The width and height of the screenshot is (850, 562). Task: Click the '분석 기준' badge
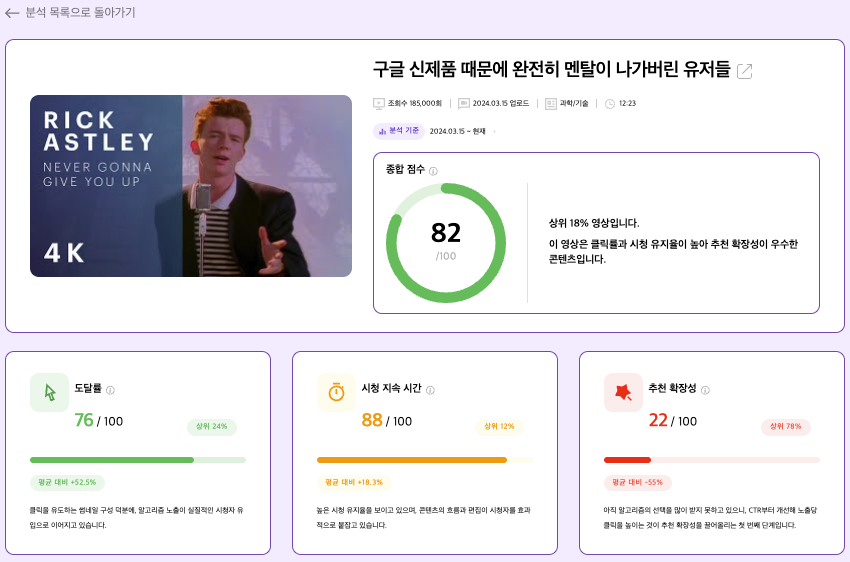click(398, 131)
